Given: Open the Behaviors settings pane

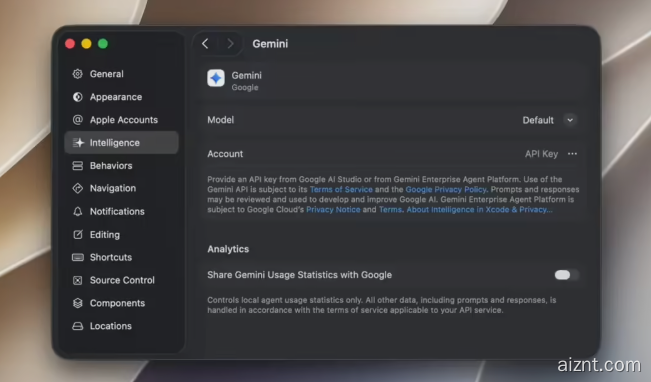Looking at the screenshot, I should 121,166.
